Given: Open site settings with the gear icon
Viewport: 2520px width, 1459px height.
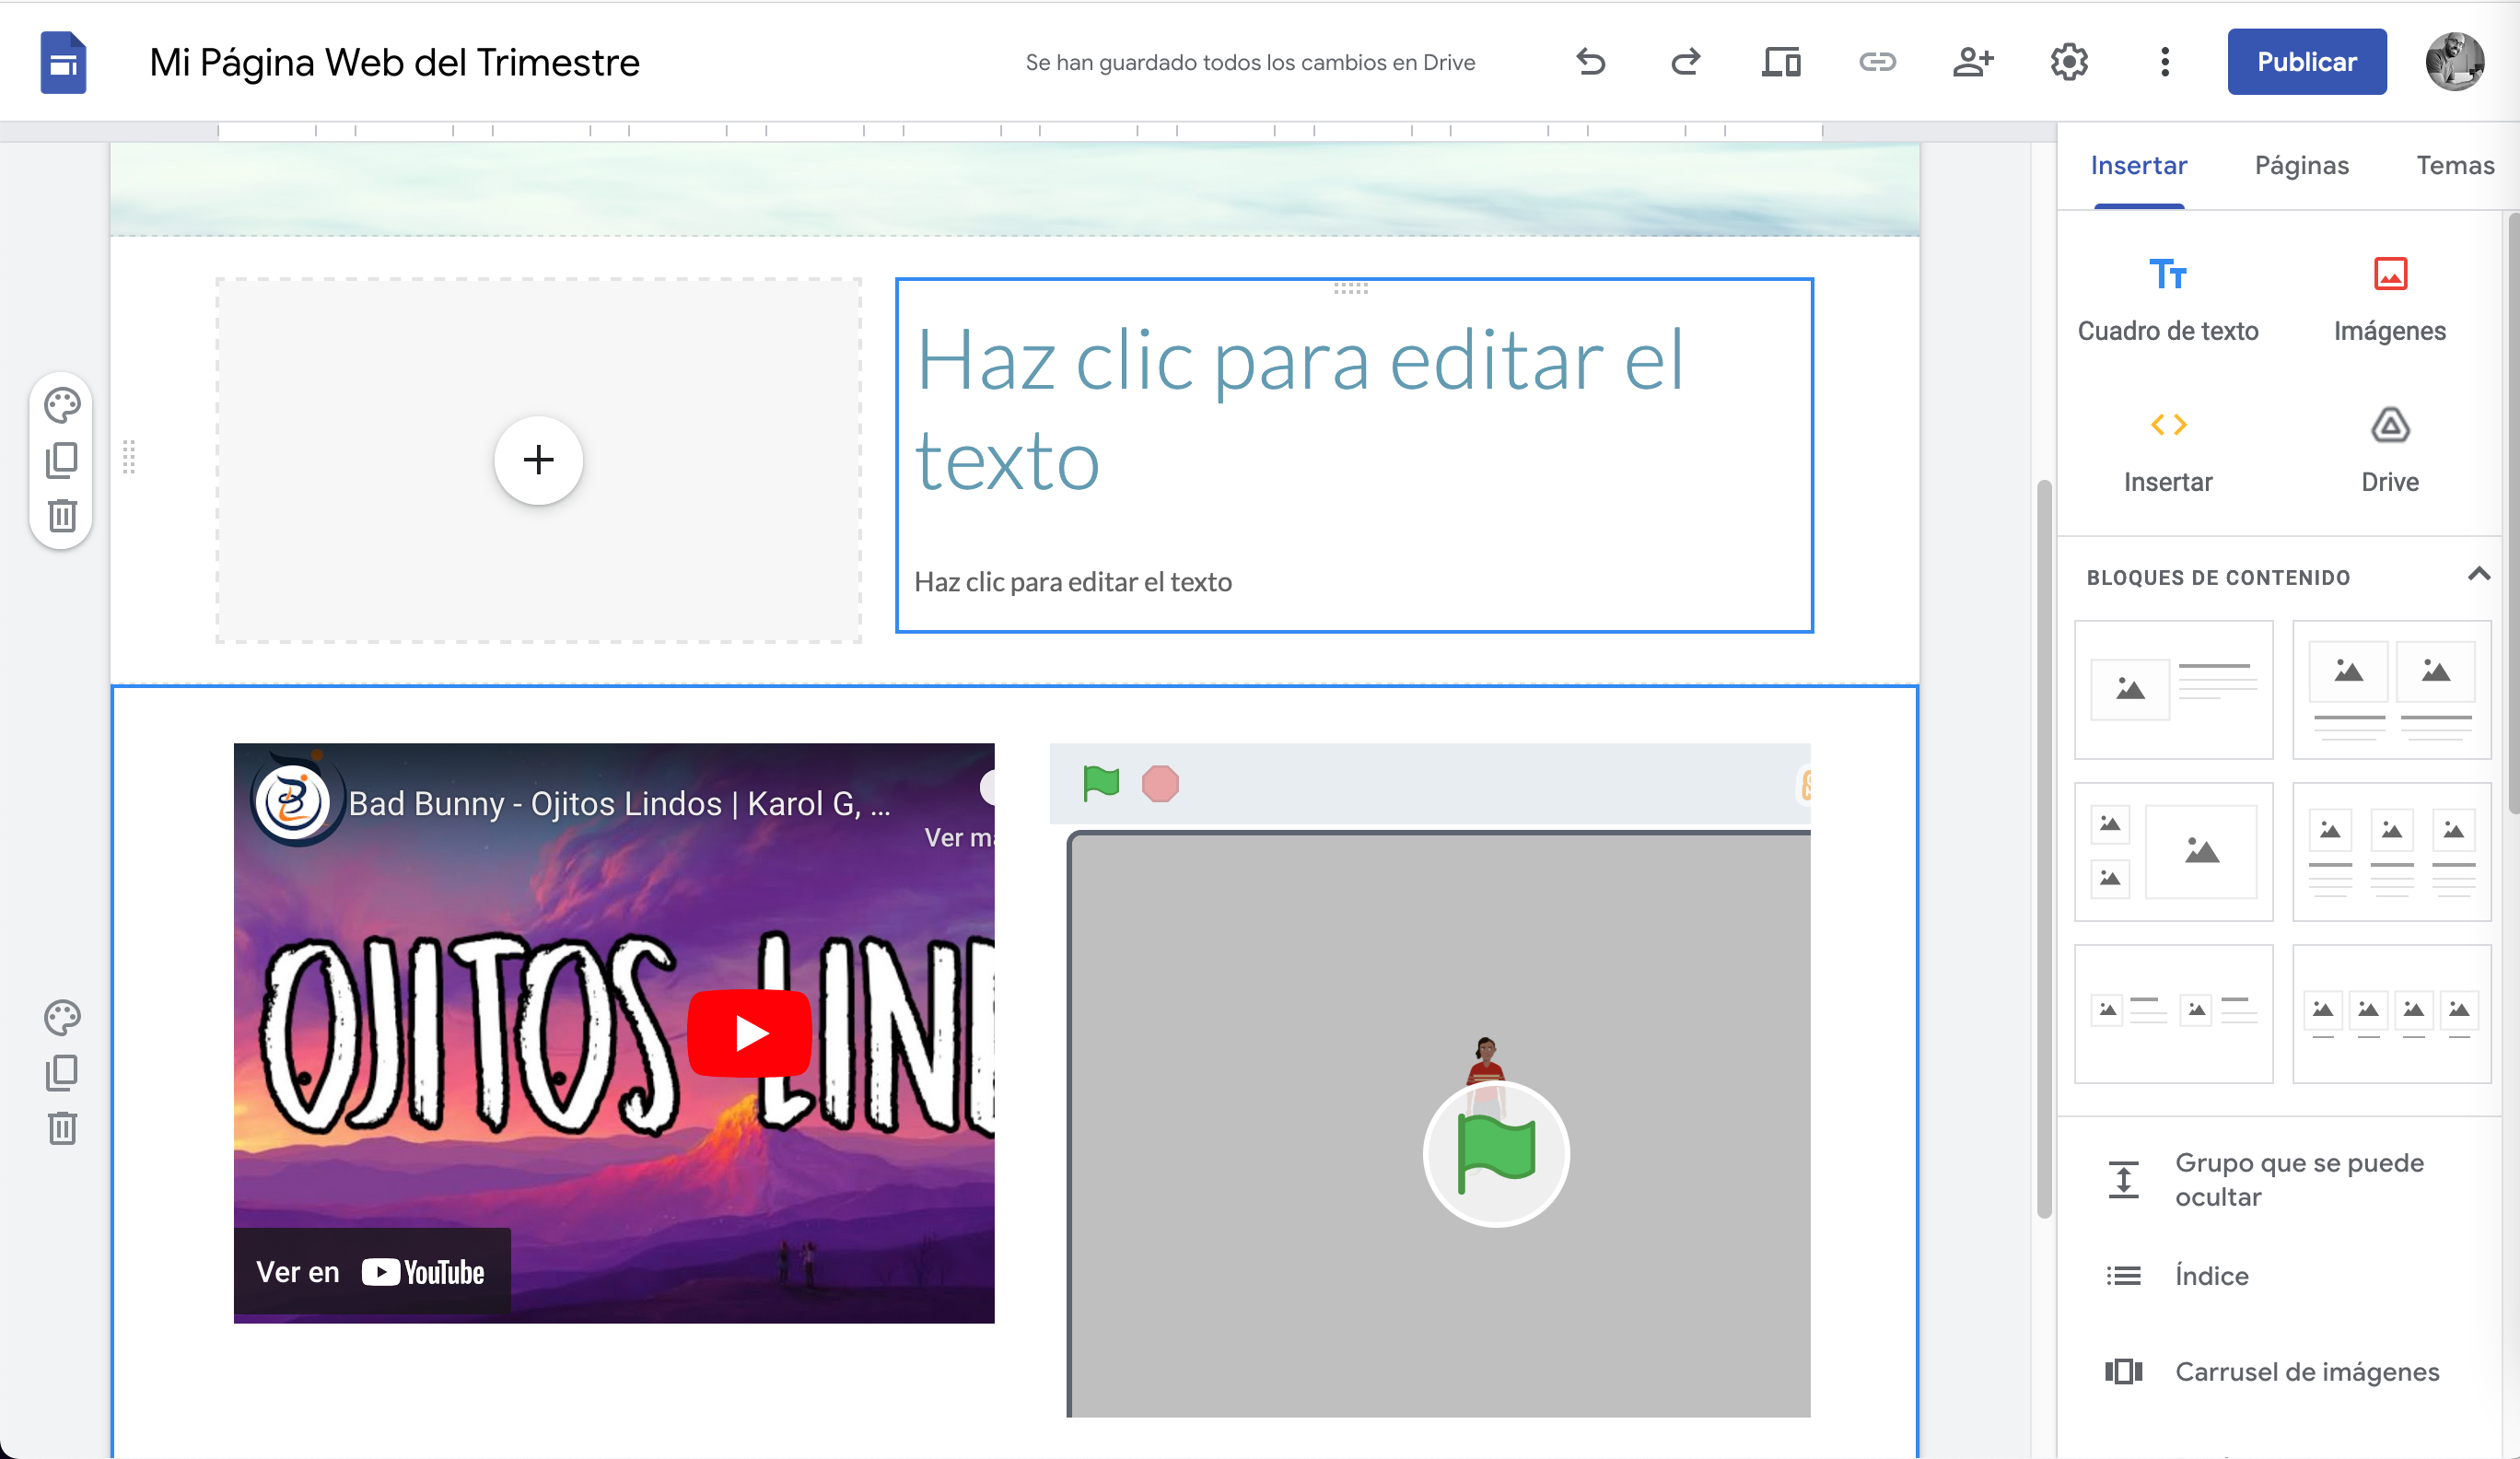Looking at the screenshot, I should click(x=2068, y=61).
